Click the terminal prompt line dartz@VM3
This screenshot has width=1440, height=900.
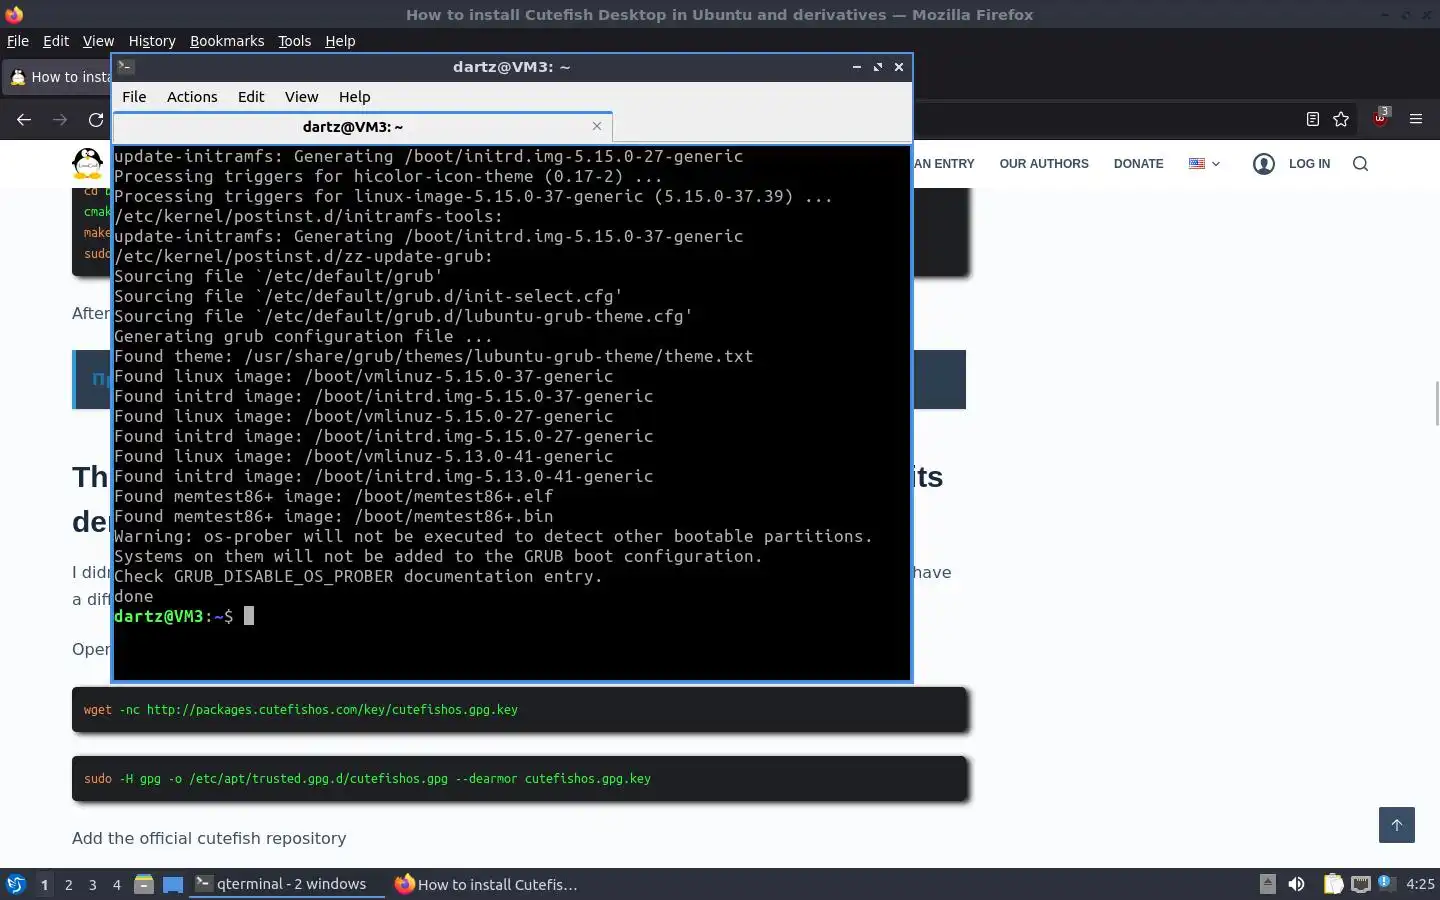[184, 616]
